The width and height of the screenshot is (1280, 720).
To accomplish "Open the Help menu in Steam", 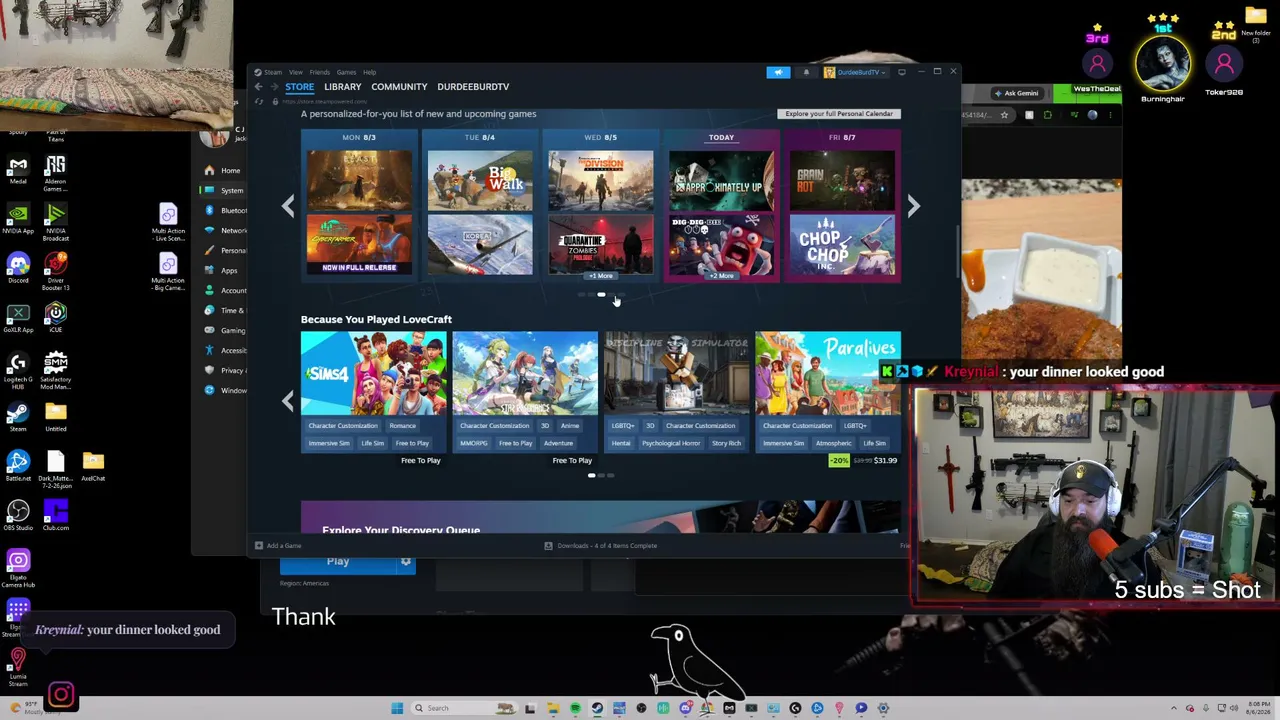I will [370, 72].
